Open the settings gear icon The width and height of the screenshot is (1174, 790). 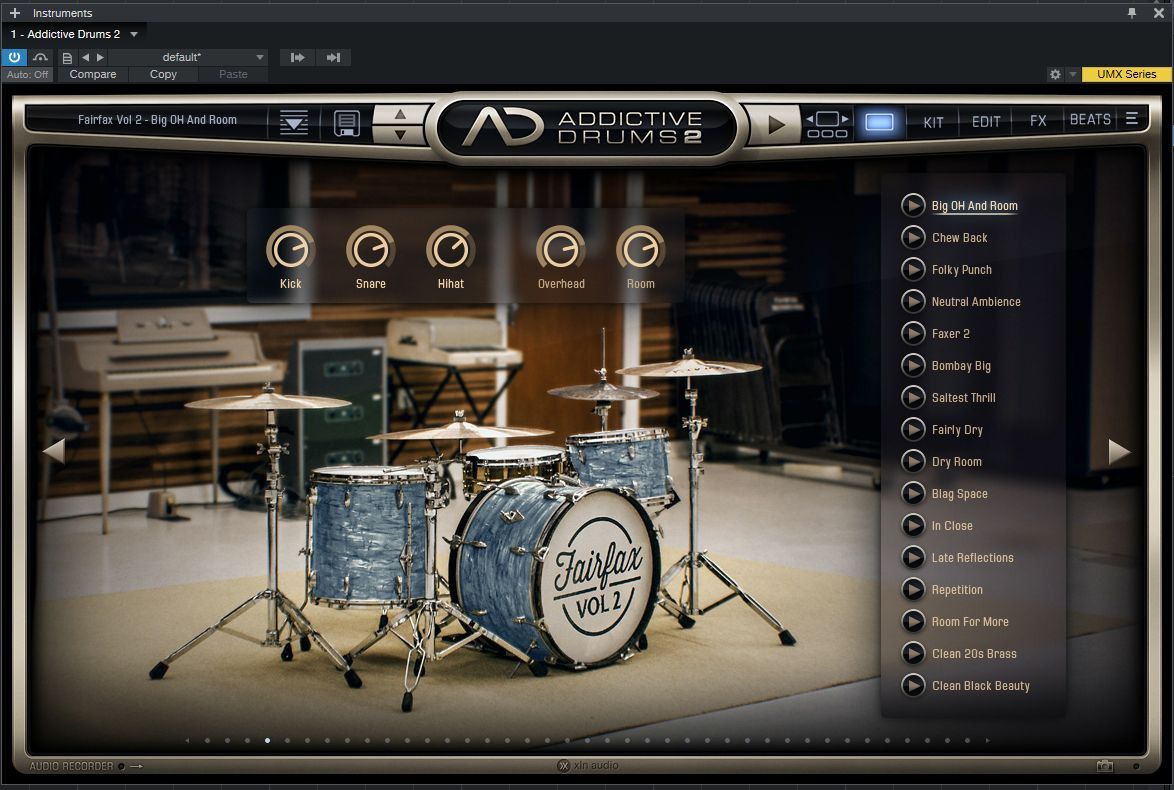click(1055, 74)
